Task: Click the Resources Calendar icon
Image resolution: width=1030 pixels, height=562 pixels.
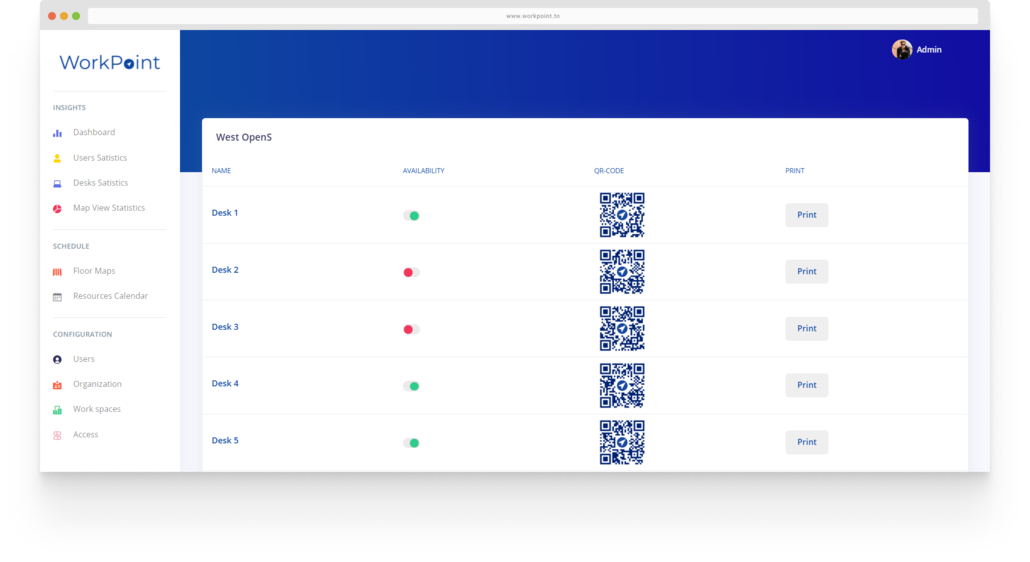Action: click(x=57, y=297)
